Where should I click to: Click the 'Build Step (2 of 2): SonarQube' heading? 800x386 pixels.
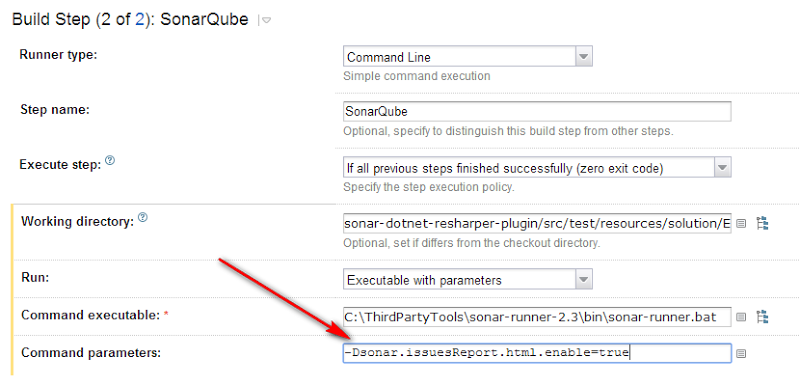[130, 19]
